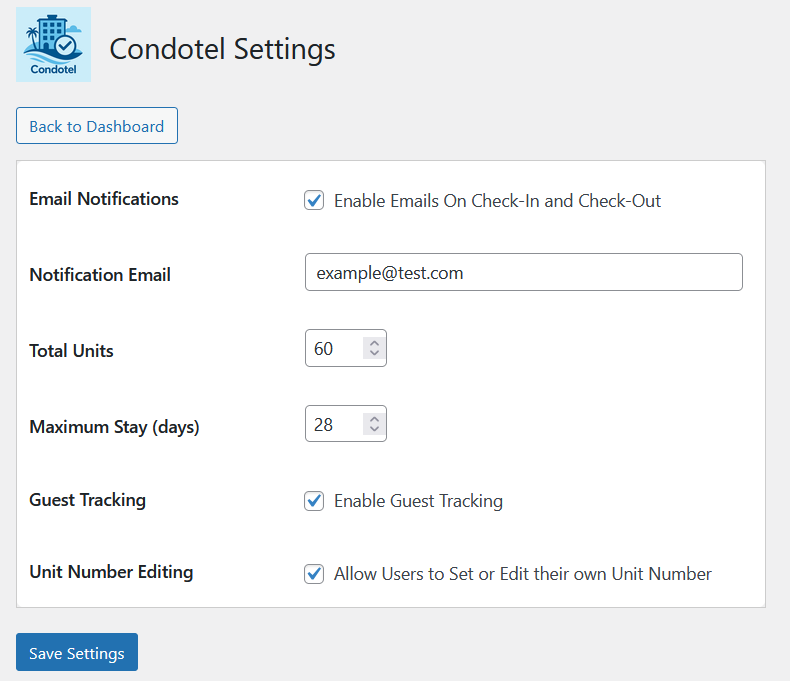The height and width of the screenshot is (681, 790).
Task: Click the 'Unit Number Editing' row label
Action: [x=111, y=572]
